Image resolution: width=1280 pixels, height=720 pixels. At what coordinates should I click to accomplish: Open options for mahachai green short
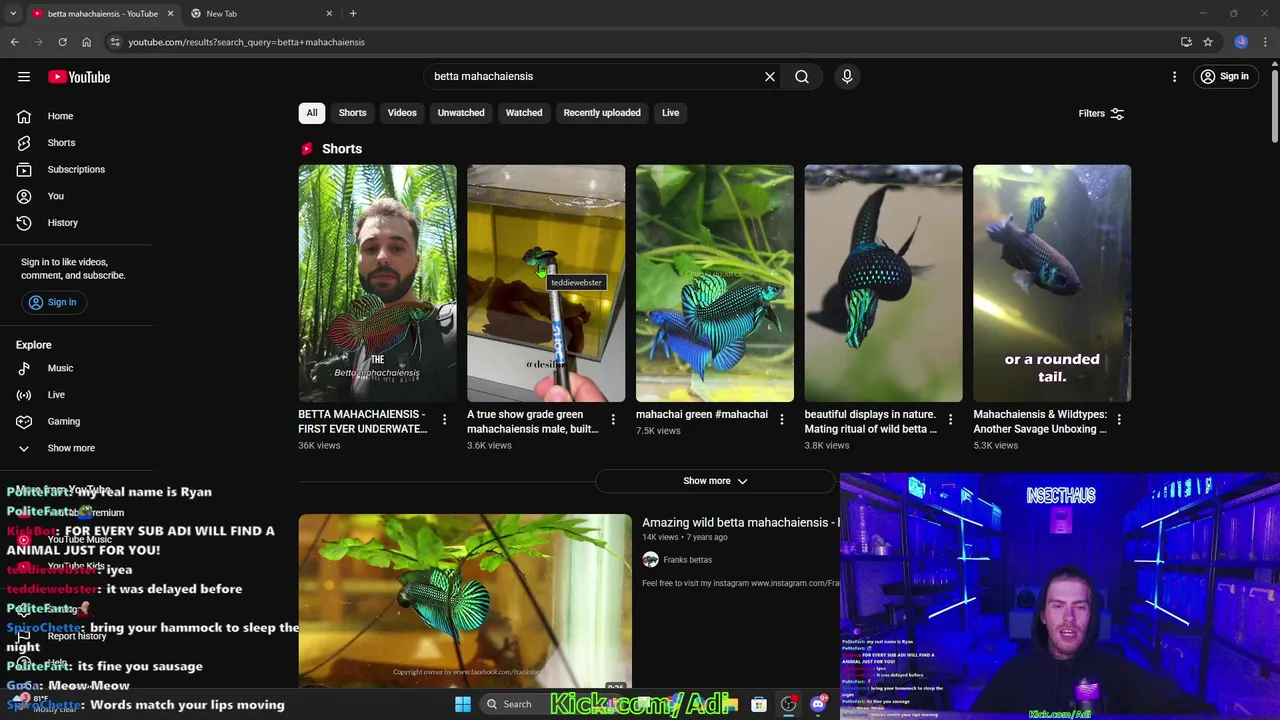[782, 420]
